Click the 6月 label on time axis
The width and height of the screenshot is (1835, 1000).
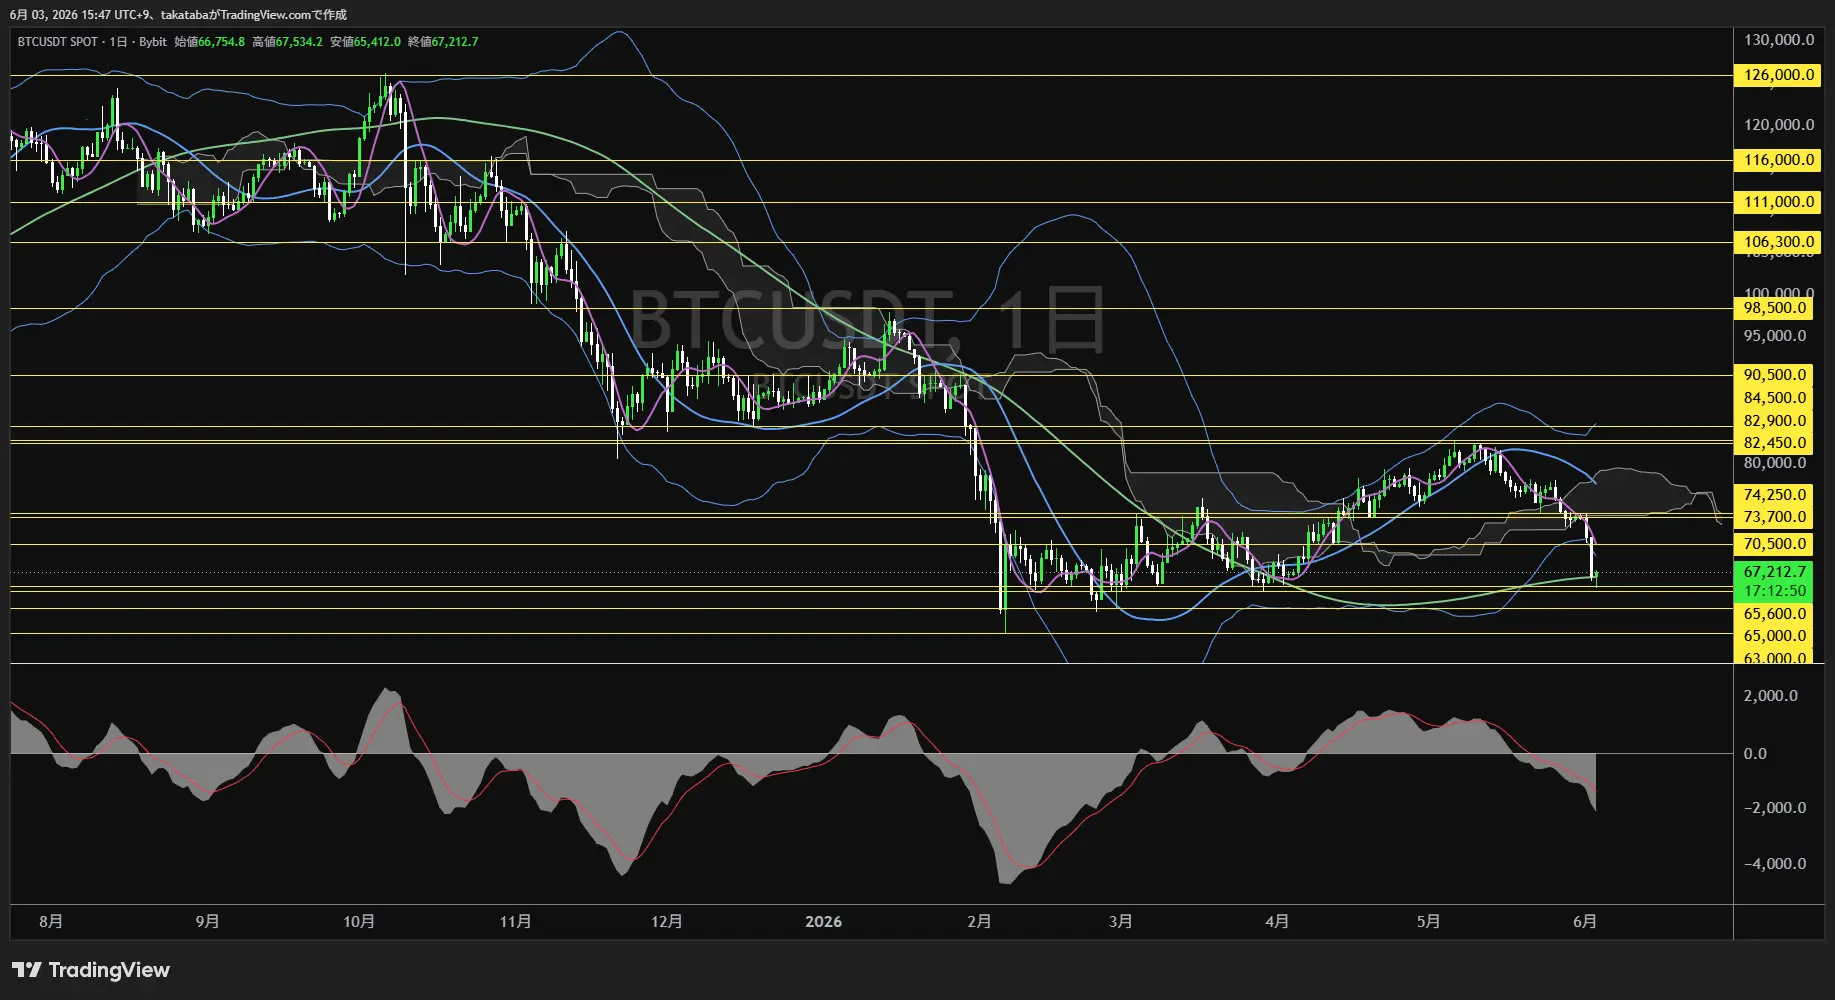(x=1584, y=921)
